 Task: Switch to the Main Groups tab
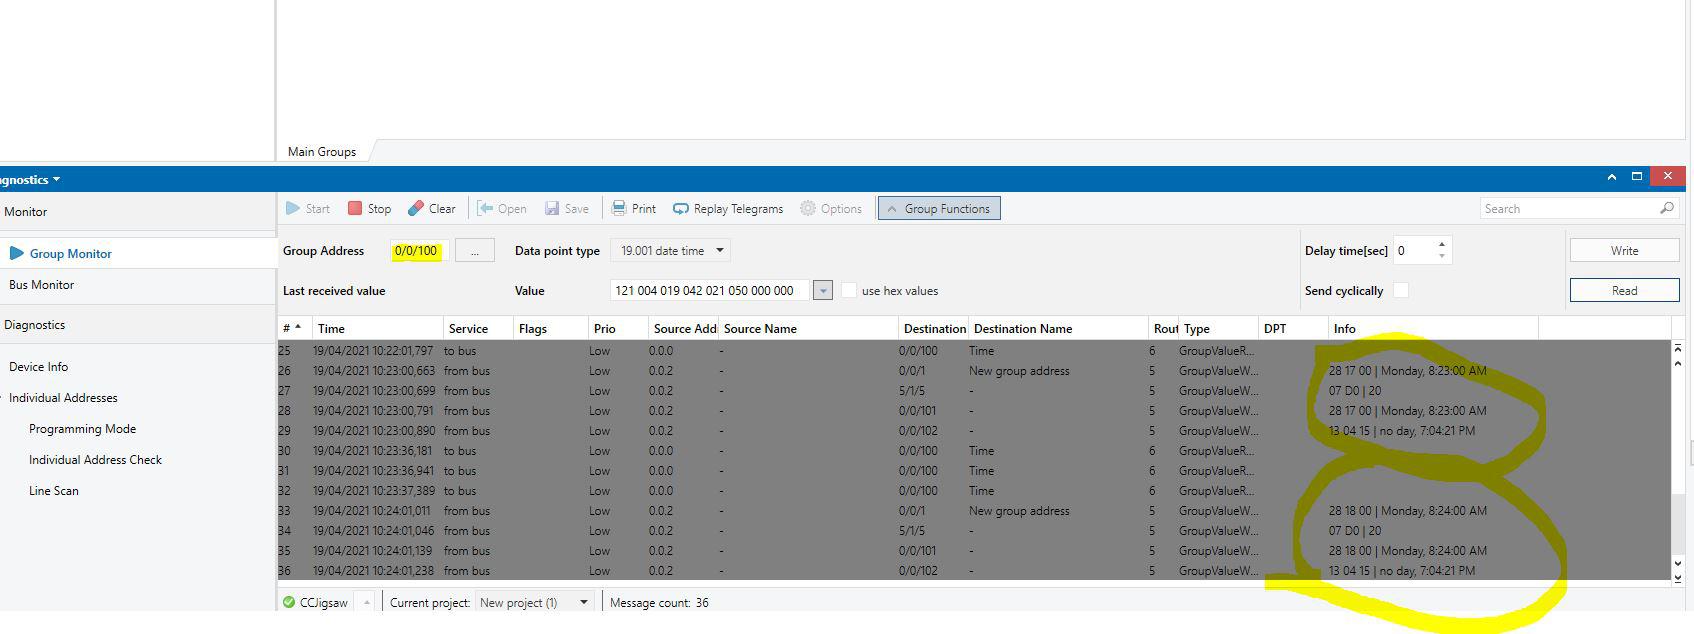(x=322, y=151)
